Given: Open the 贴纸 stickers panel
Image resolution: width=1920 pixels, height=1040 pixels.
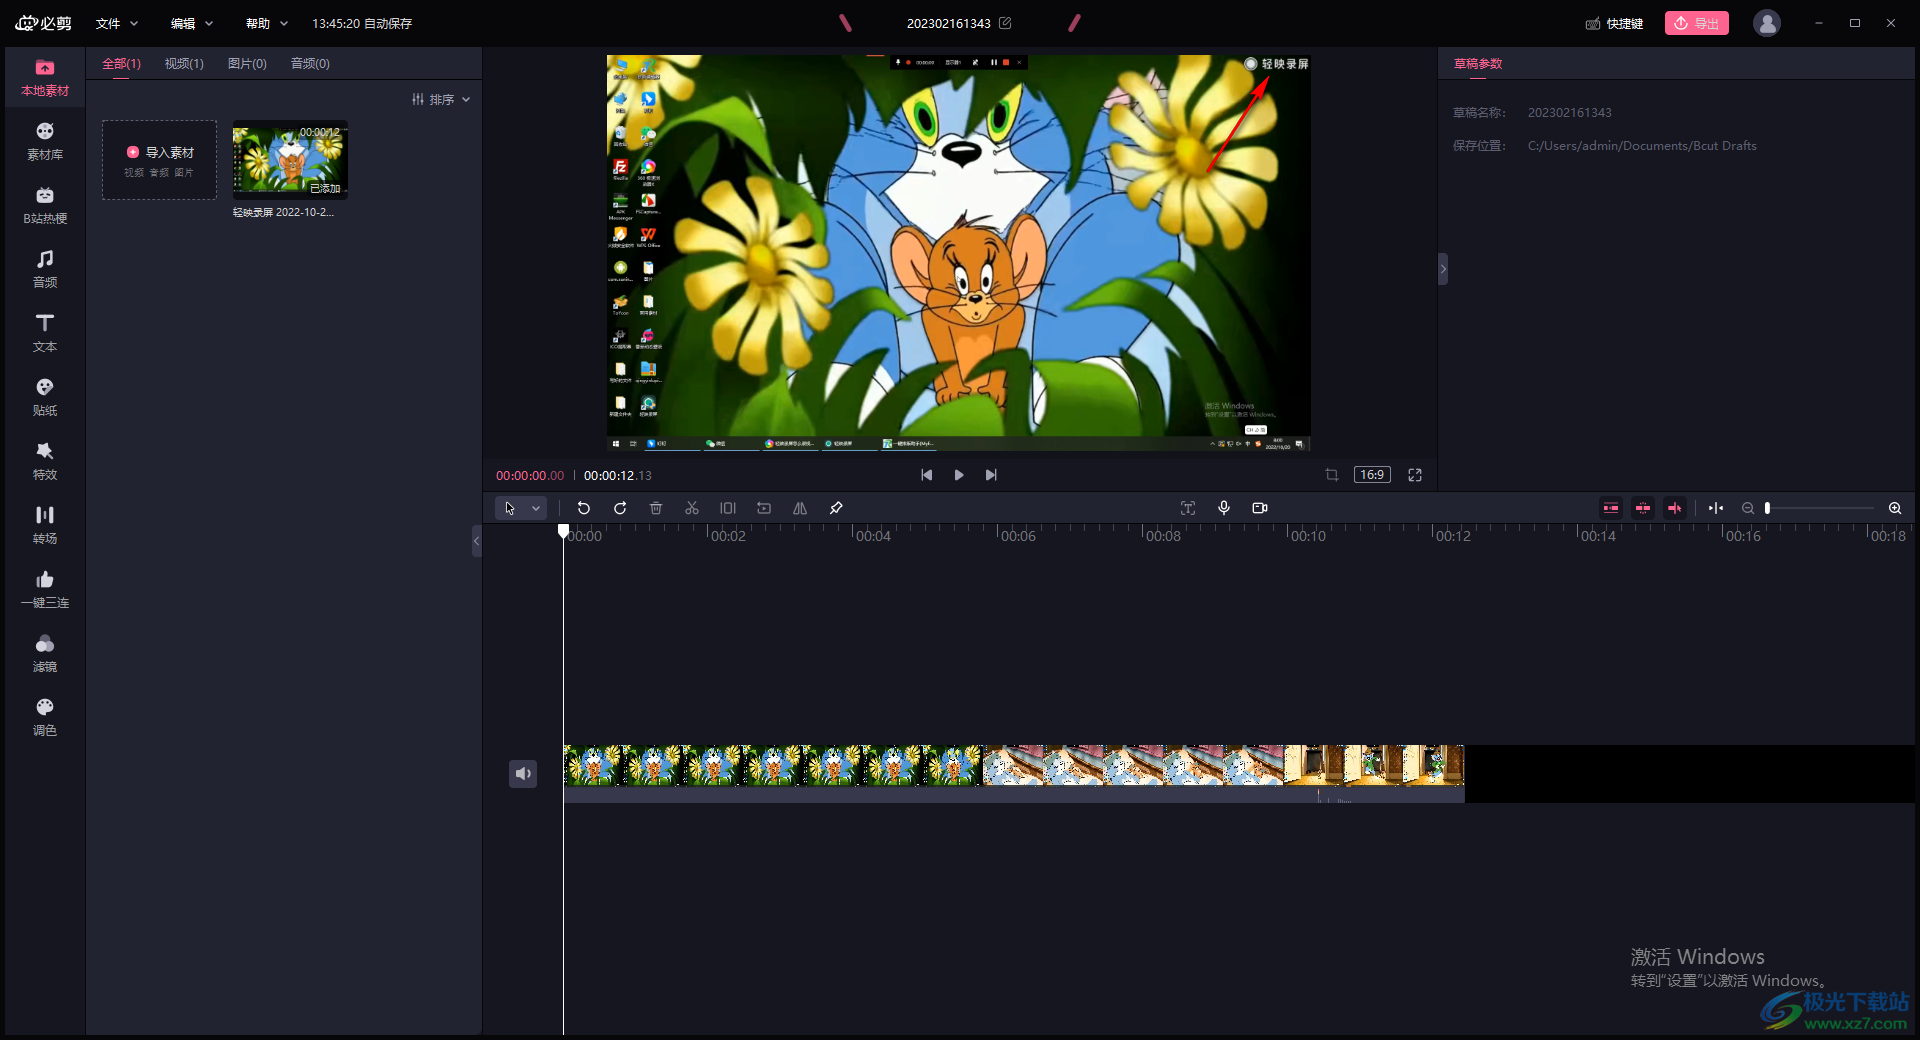Looking at the screenshot, I should pos(45,398).
